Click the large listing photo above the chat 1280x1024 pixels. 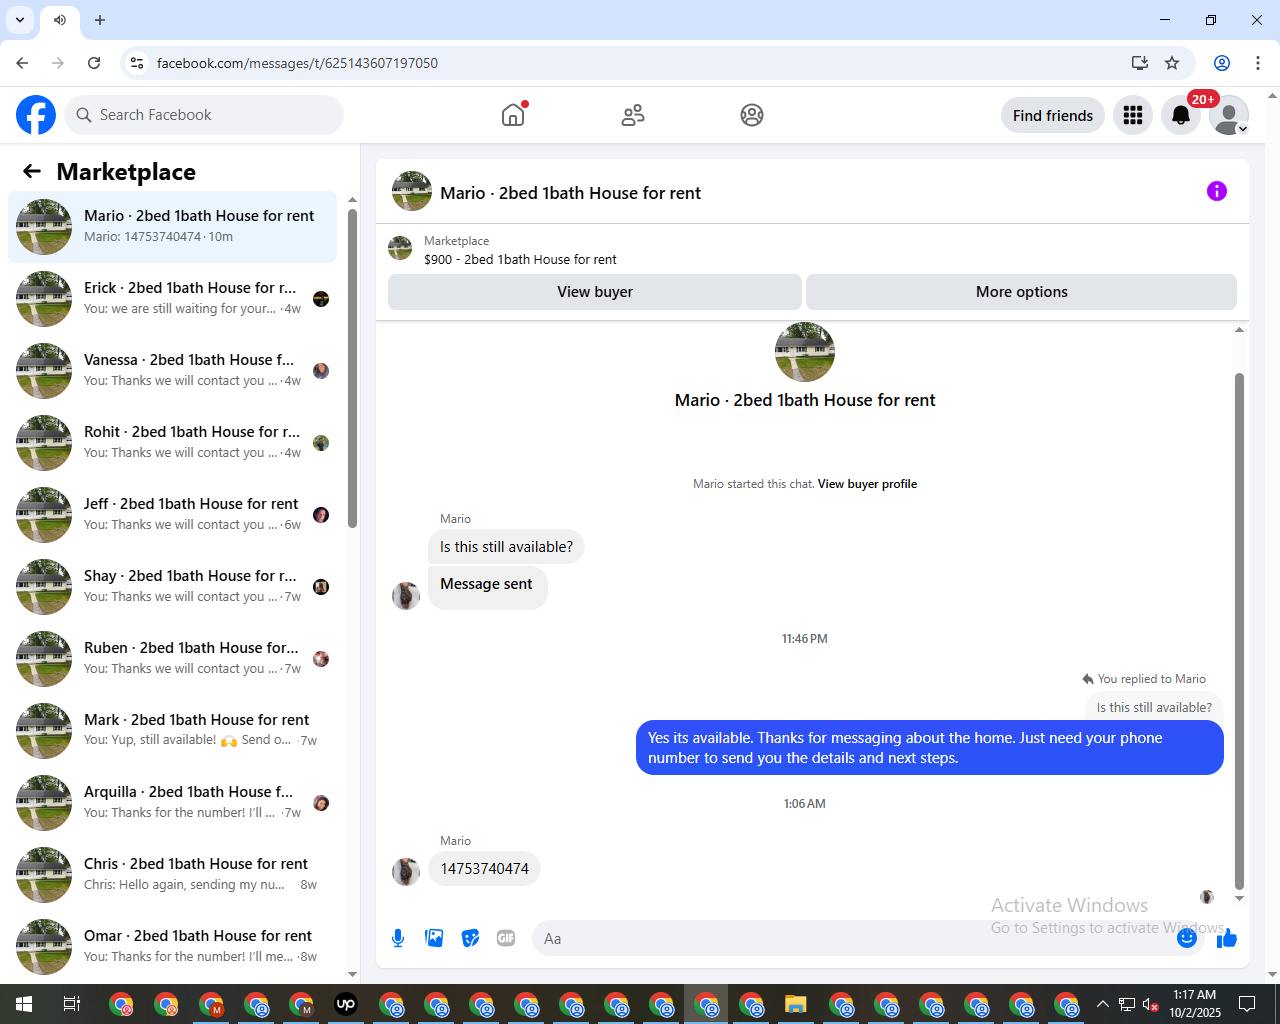(805, 352)
